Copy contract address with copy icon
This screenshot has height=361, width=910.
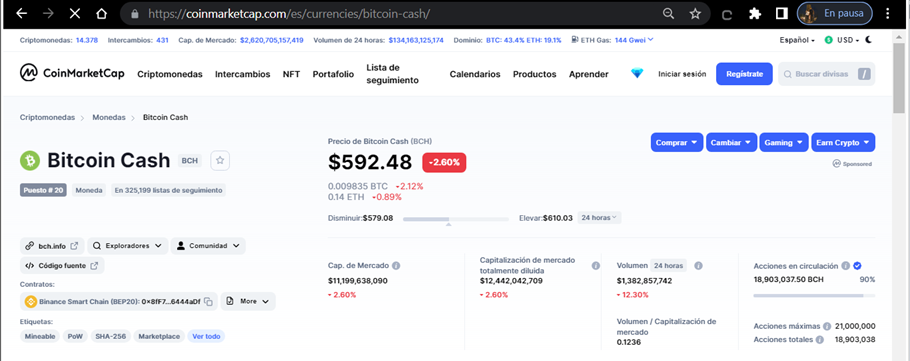pos(208,302)
